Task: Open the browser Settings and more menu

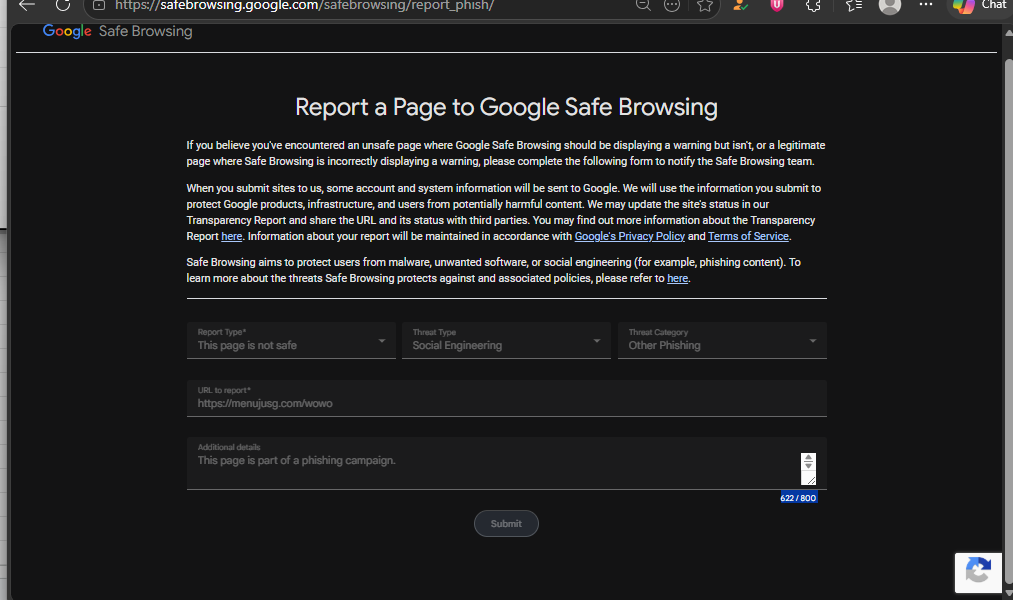Action: point(926,5)
